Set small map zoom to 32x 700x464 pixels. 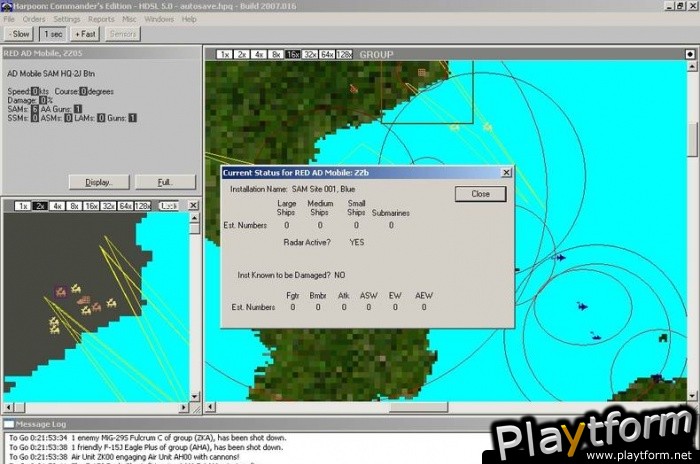coord(108,206)
